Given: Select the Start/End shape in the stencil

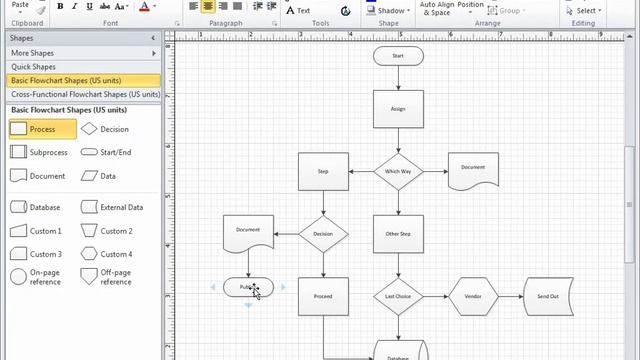Looking at the screenshot, I should 106,152.
